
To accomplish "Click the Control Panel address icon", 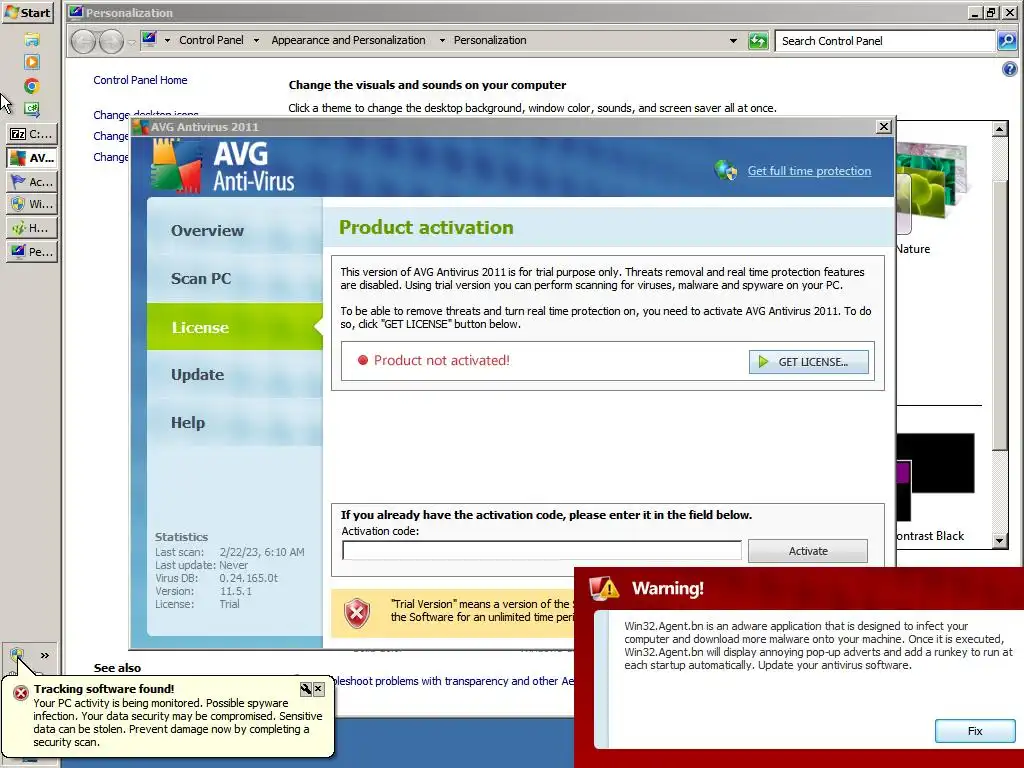I will click(x=150, y=39).
